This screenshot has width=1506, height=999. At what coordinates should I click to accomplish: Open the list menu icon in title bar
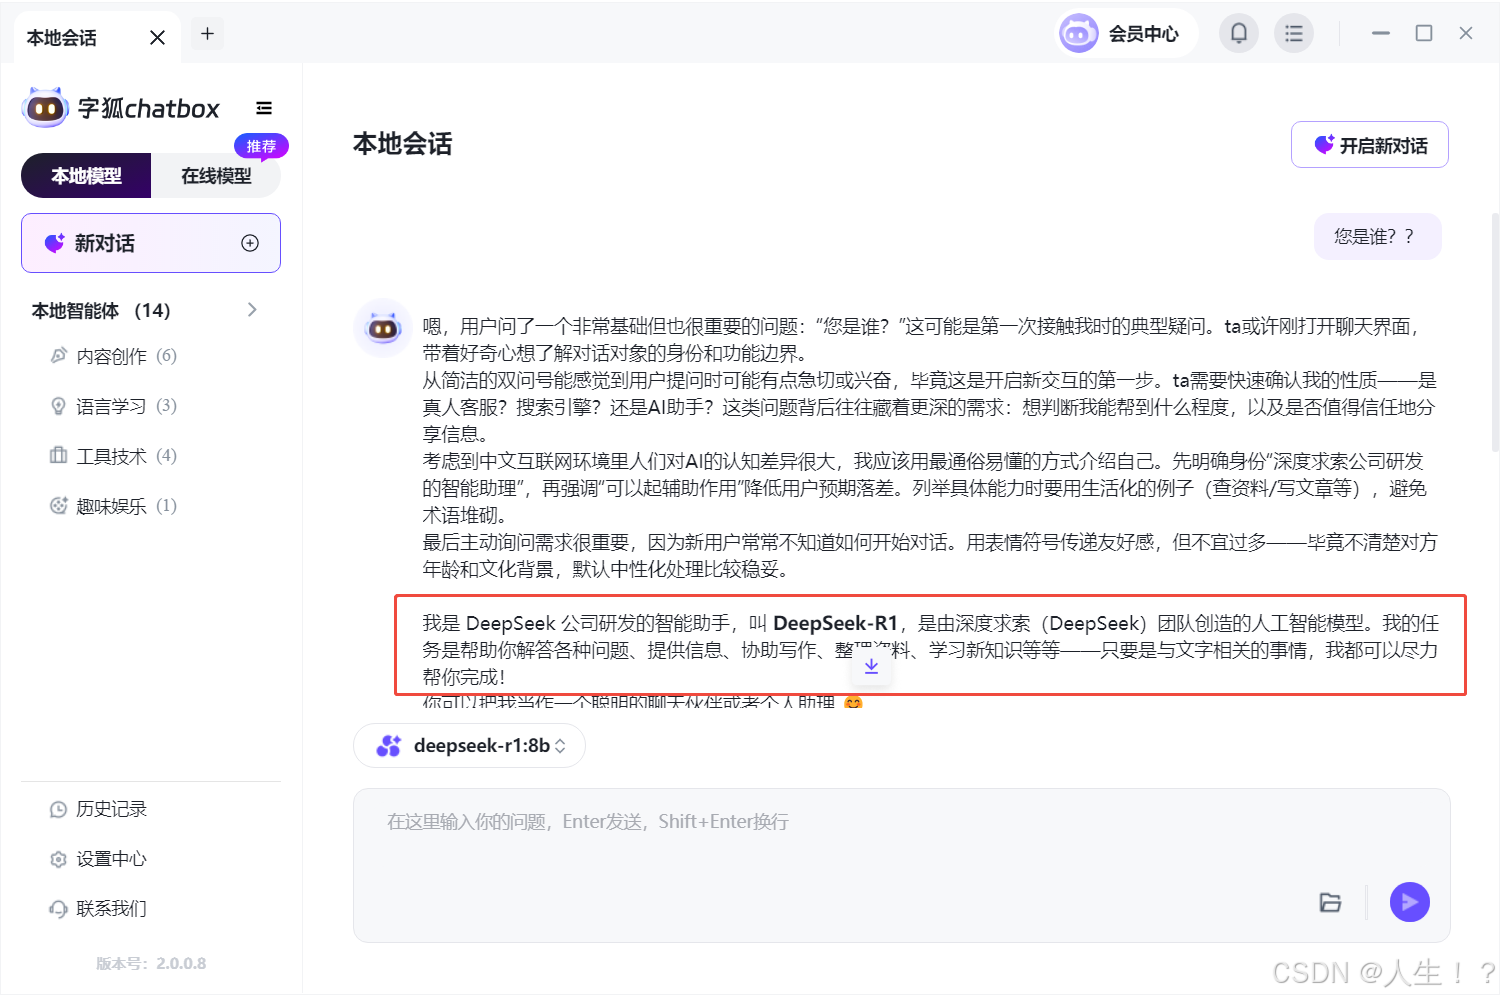coord(1293,34)
